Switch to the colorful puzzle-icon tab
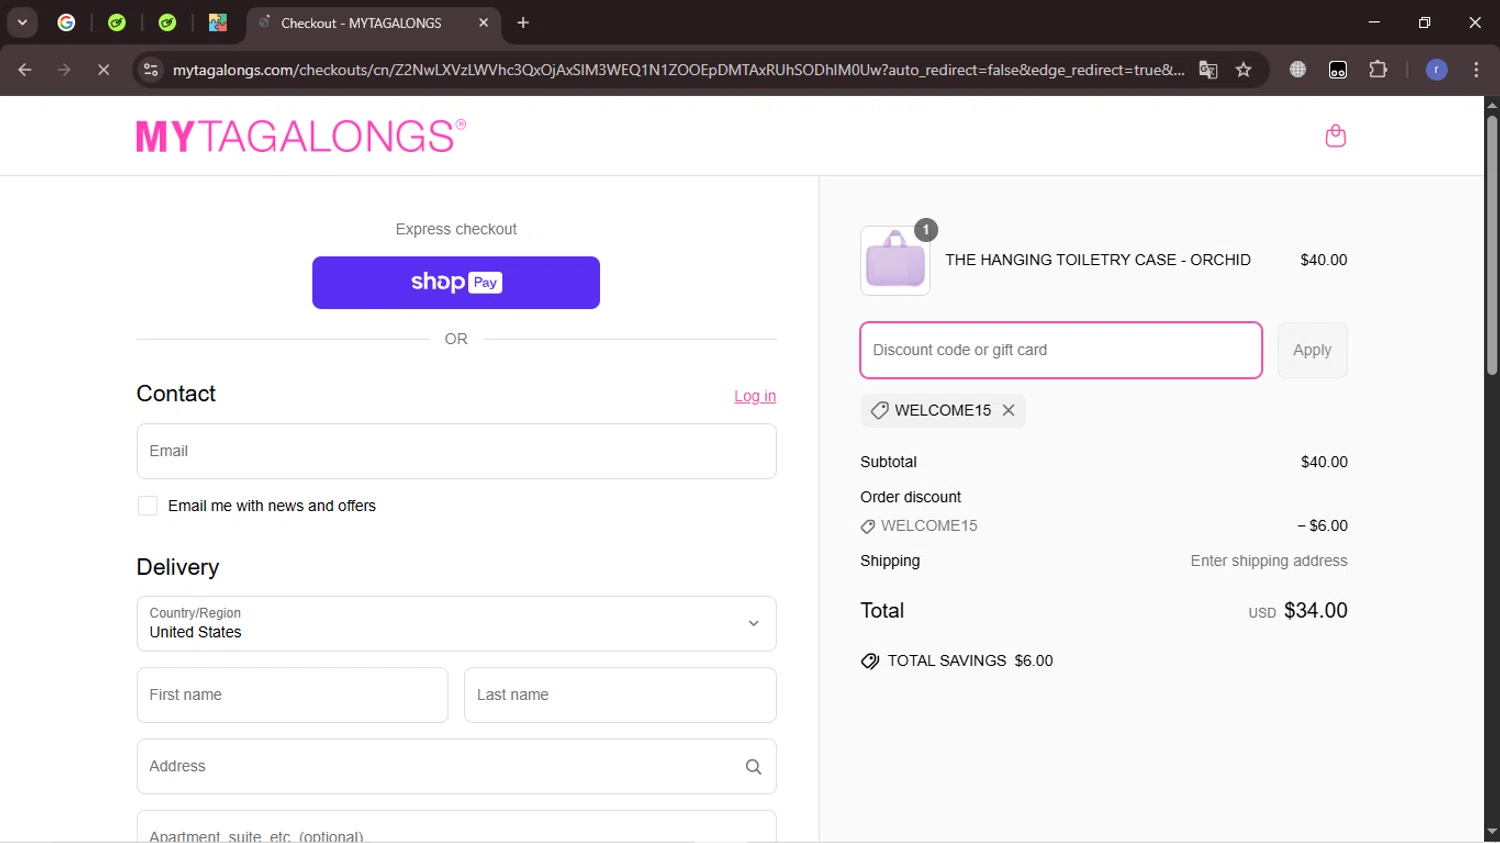Screen dimensions: 1500x843 (x=217, y=22)
